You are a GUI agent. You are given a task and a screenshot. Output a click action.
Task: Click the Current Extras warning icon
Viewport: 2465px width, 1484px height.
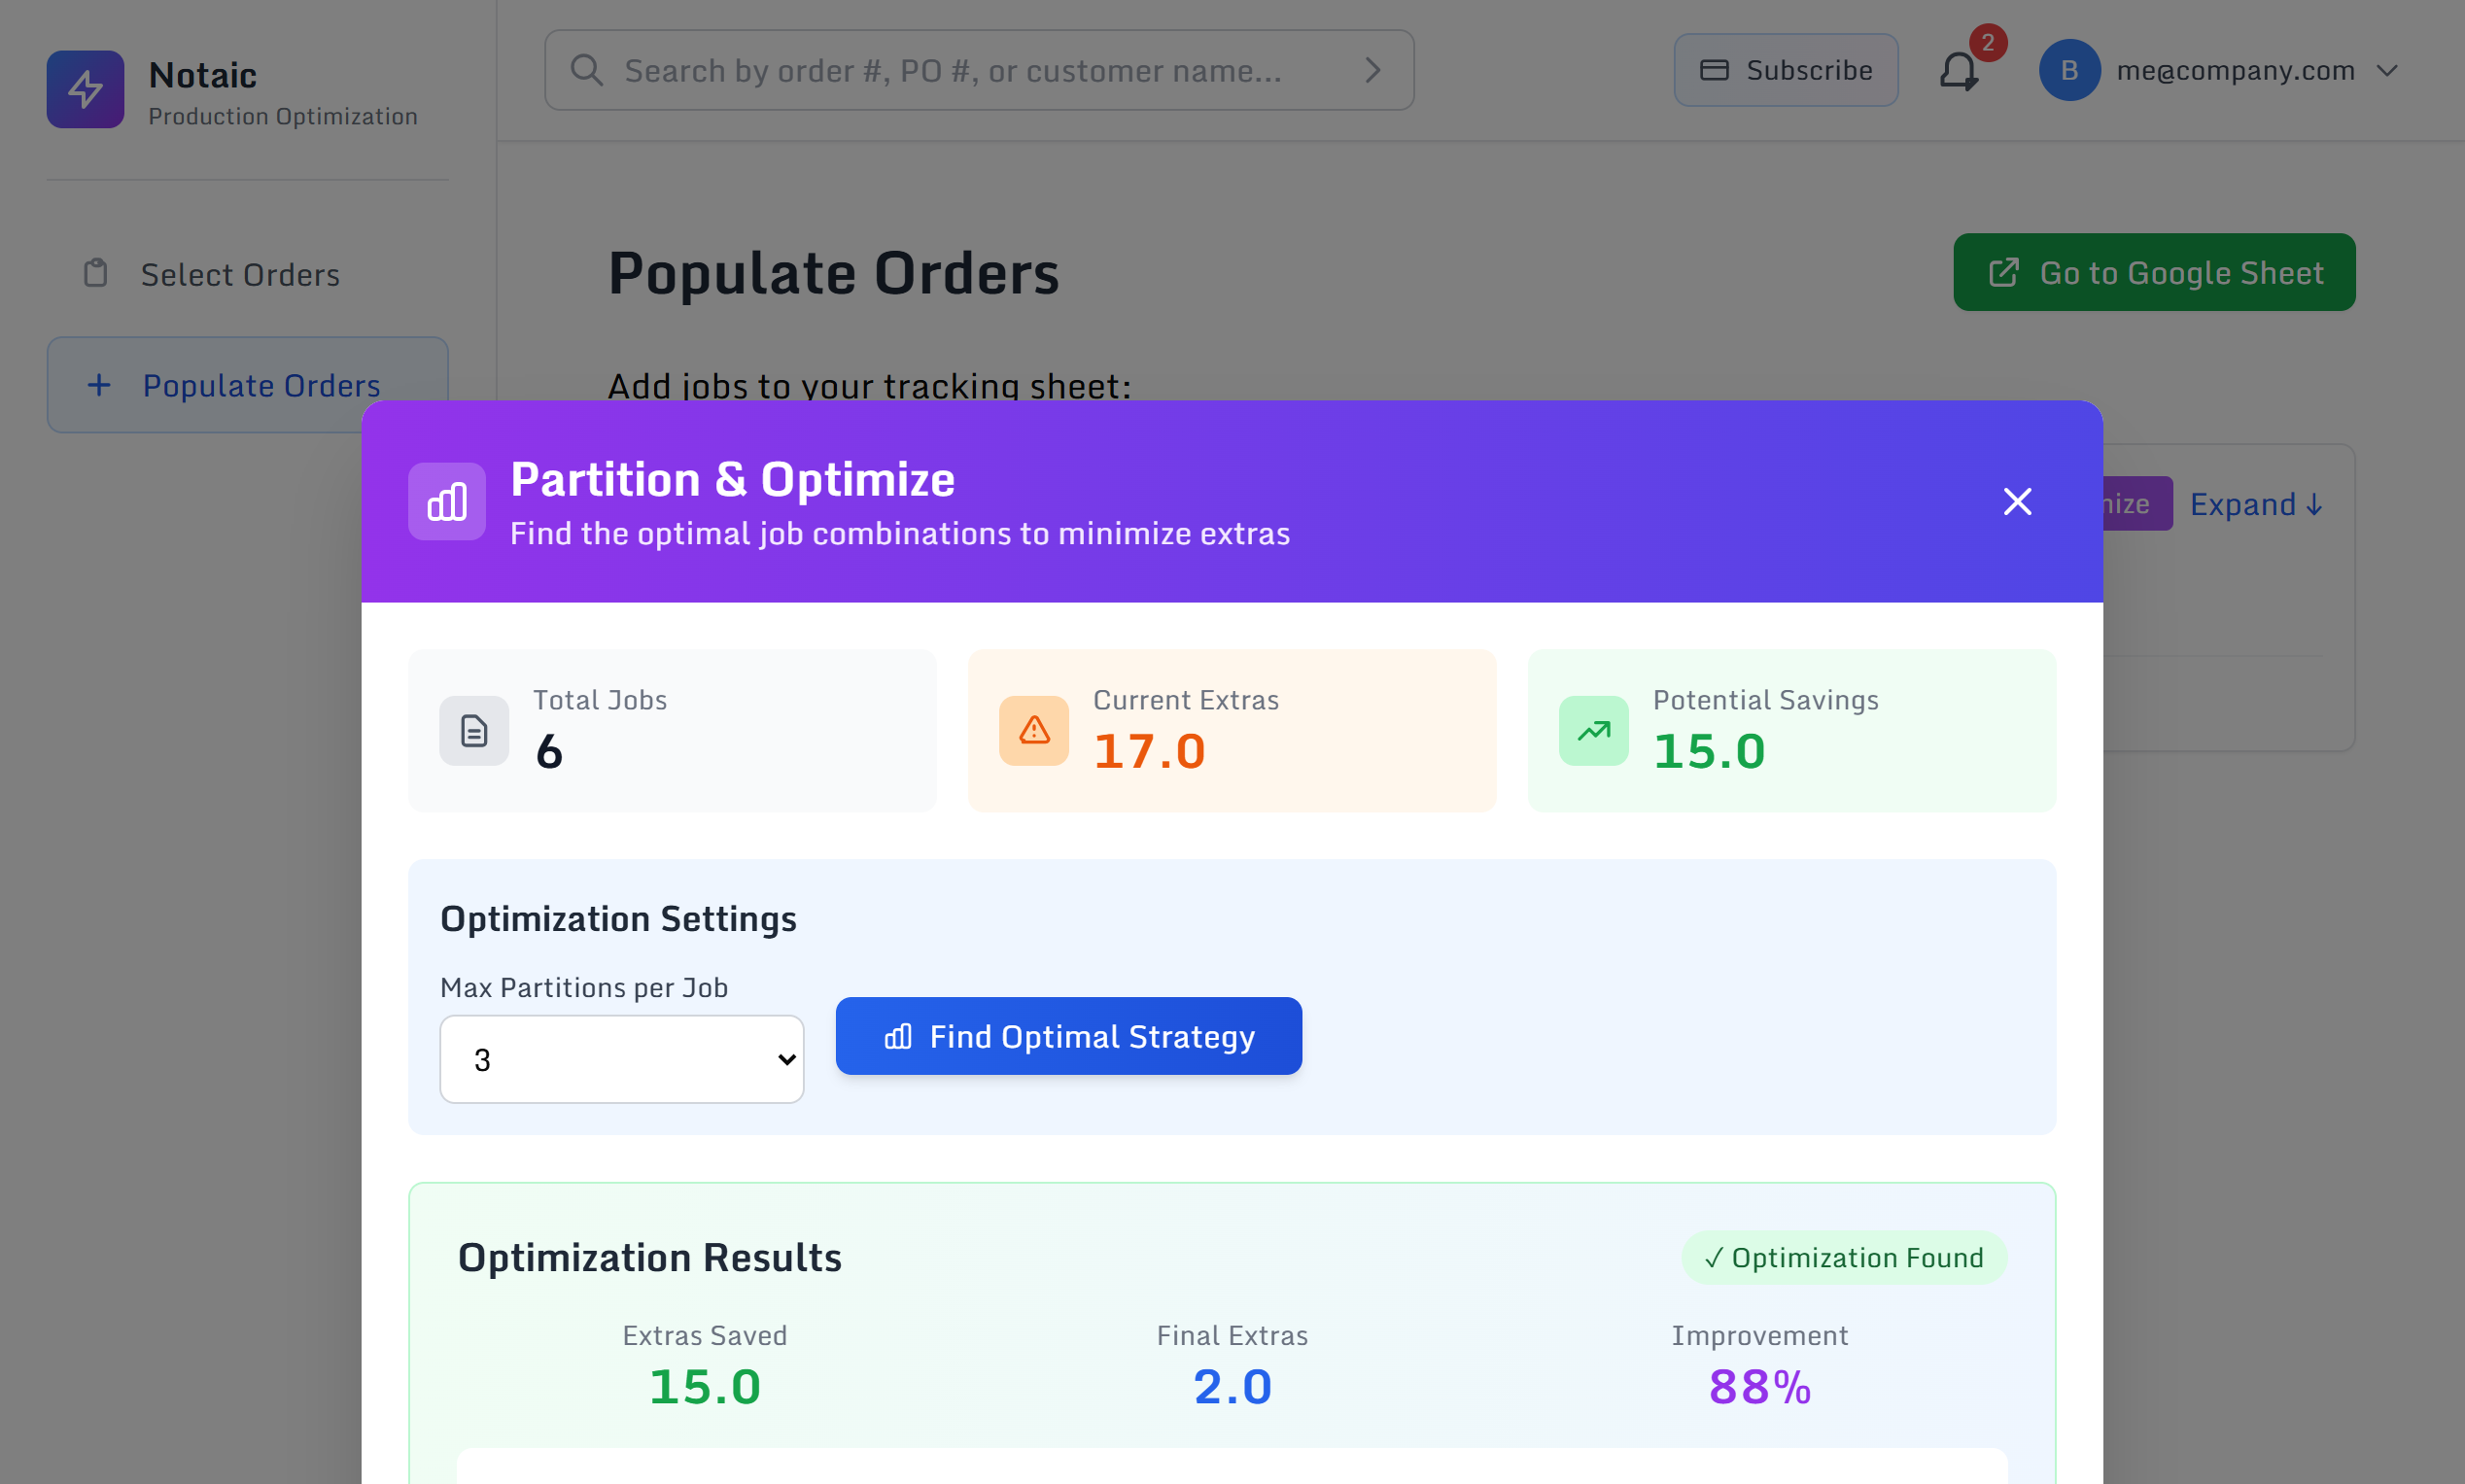click(x=1034, y=731)
